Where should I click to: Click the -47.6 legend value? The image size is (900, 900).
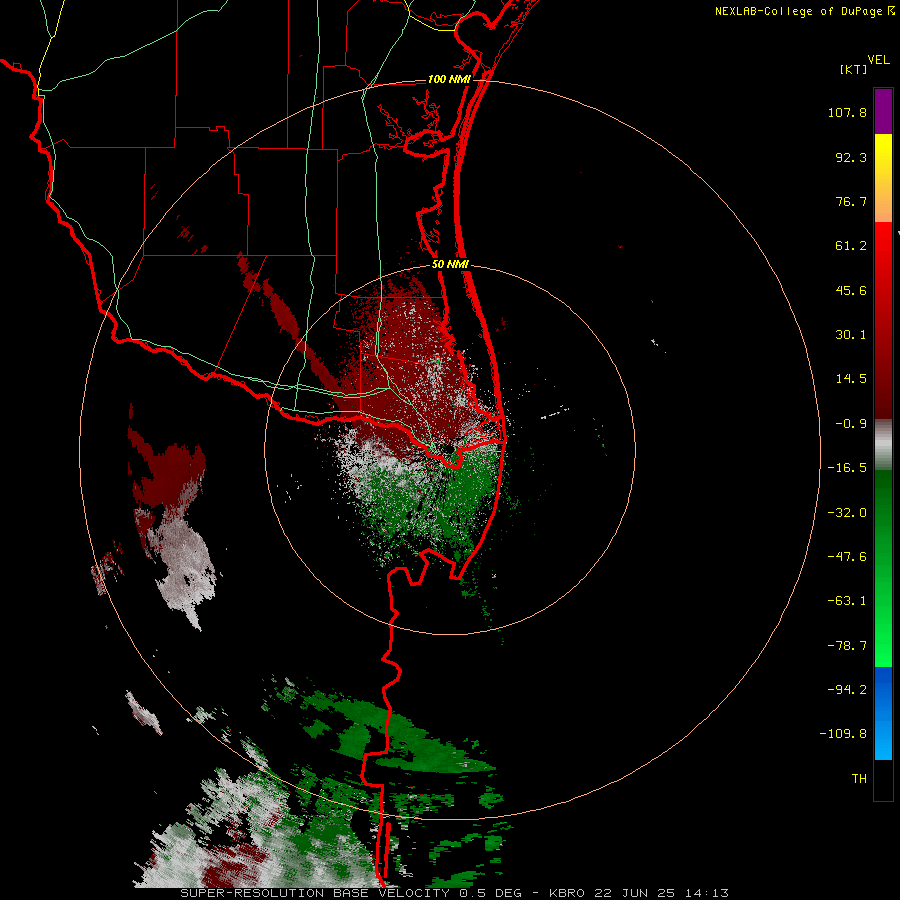point(847,557)
